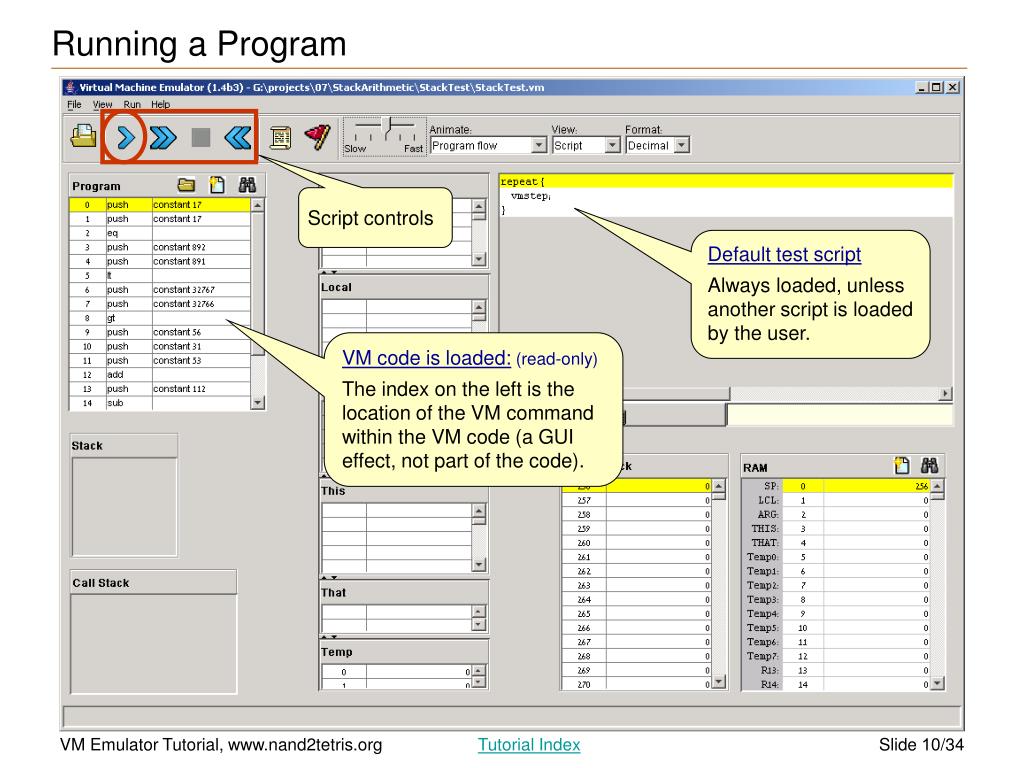Image resolution: width=1024 pixels, height=768 pixels.
Task: Click the Run double-arrow button
Action: (x=163, y=138)
